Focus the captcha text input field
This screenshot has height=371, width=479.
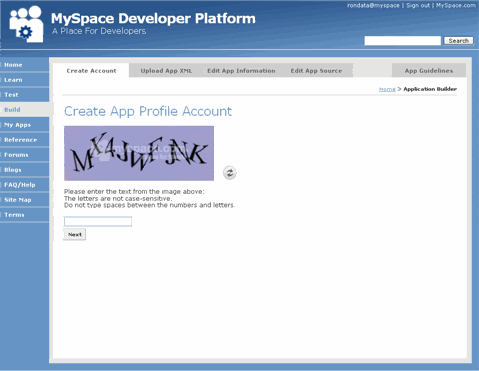98,221
